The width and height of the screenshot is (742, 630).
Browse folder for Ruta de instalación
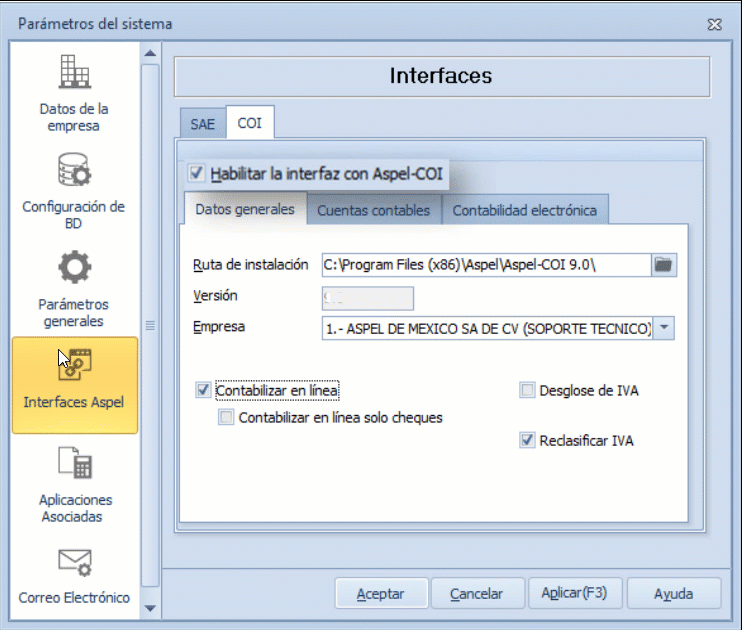point(663,265)
